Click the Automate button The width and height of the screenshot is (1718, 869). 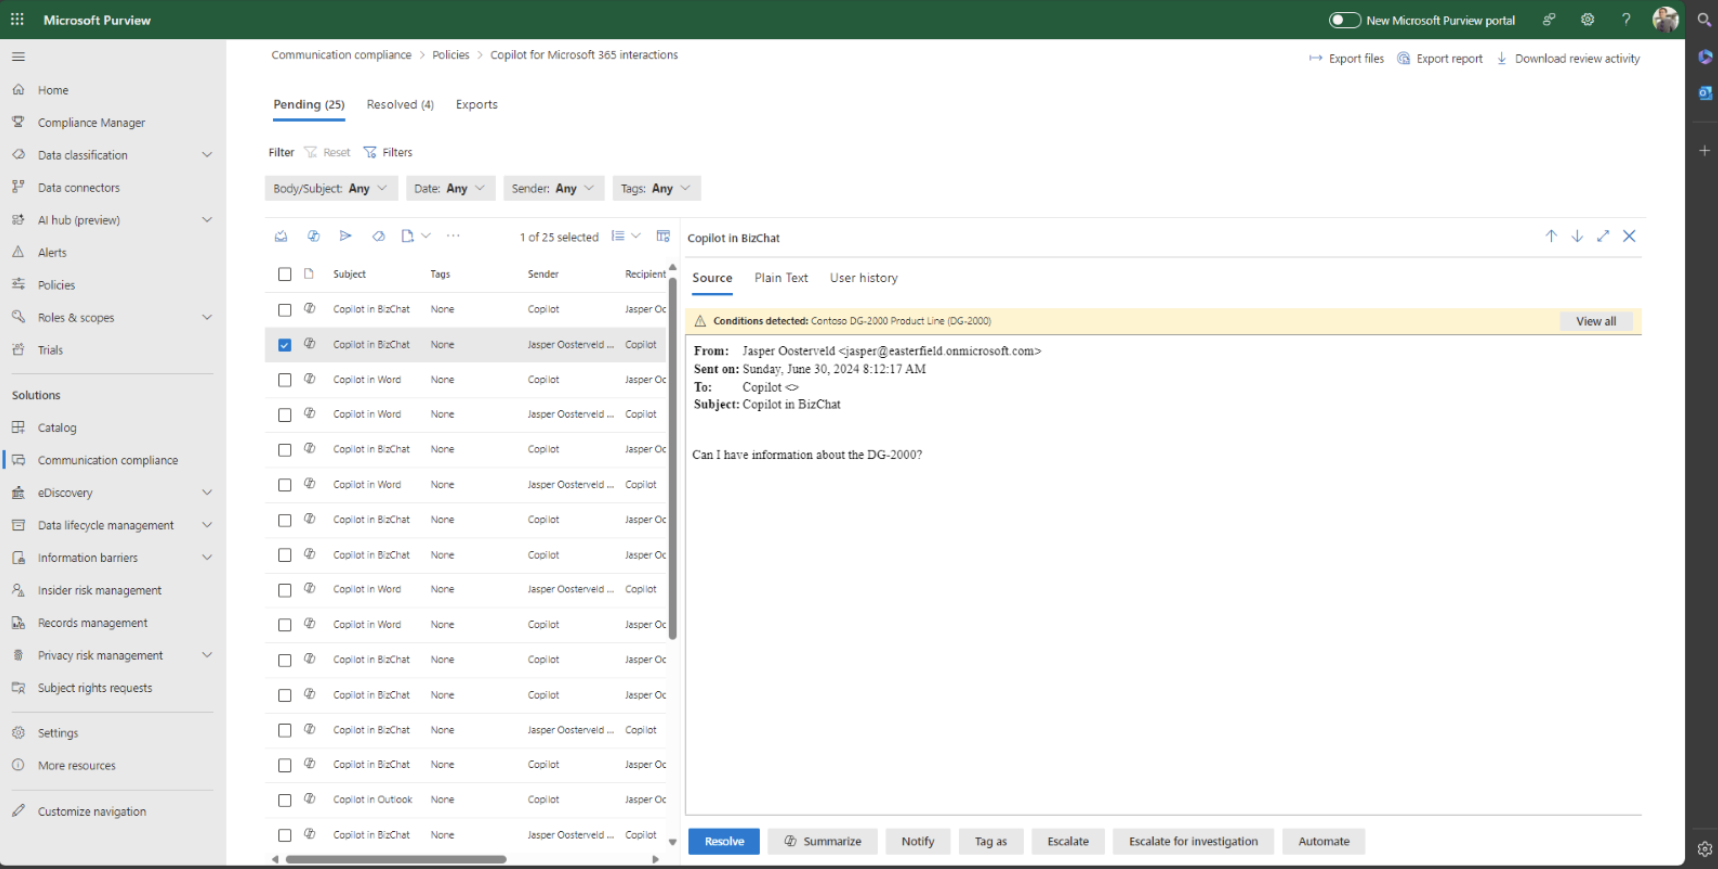coord(1324,842)
